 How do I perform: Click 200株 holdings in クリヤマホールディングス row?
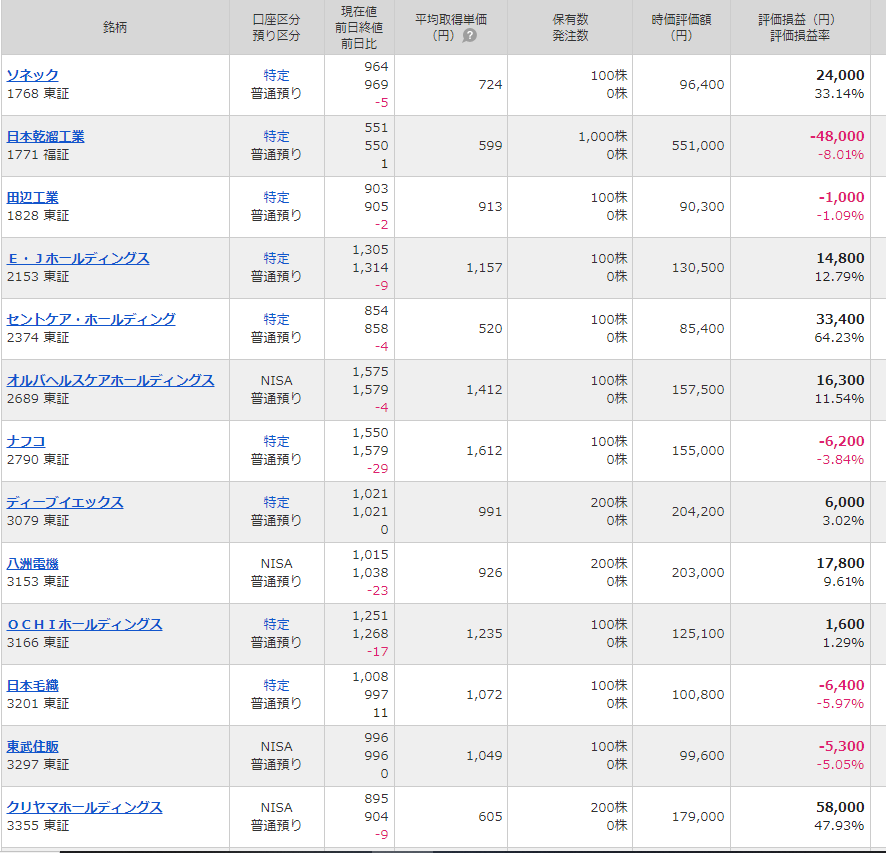[x=609, y=807]
